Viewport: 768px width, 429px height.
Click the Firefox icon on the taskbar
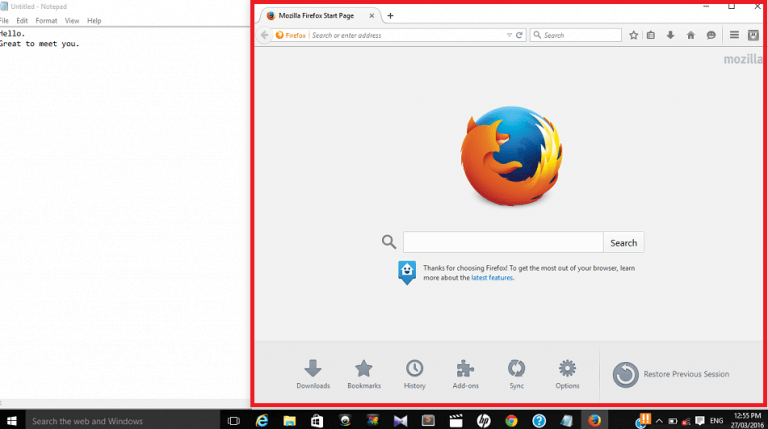[x=594, y=421]
